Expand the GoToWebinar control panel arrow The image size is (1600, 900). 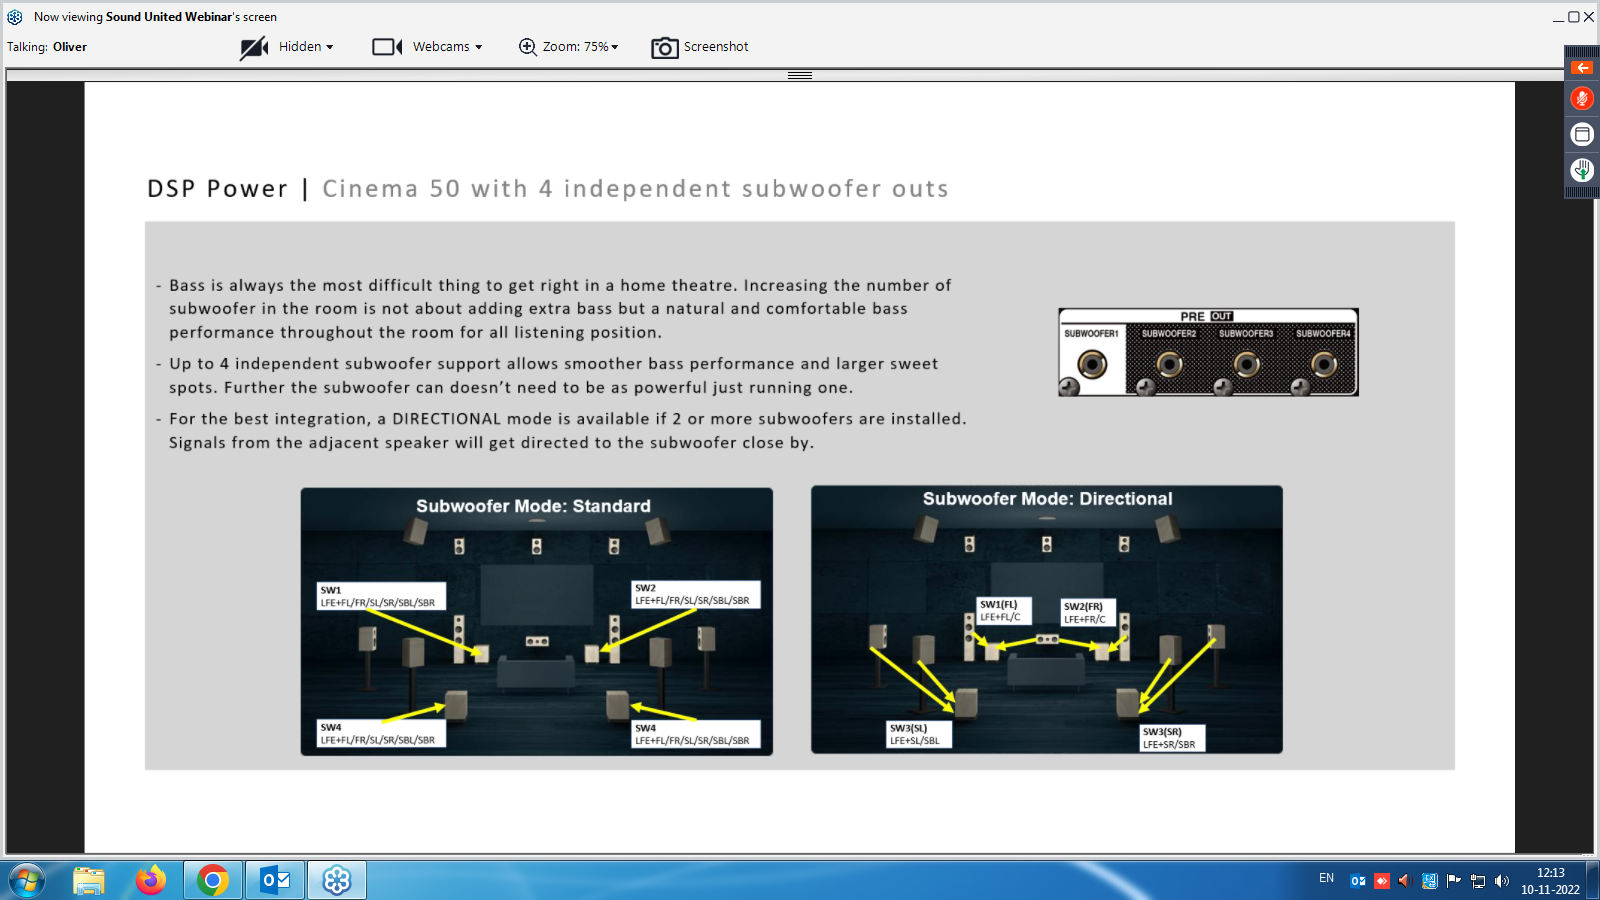click(1582, 68)
